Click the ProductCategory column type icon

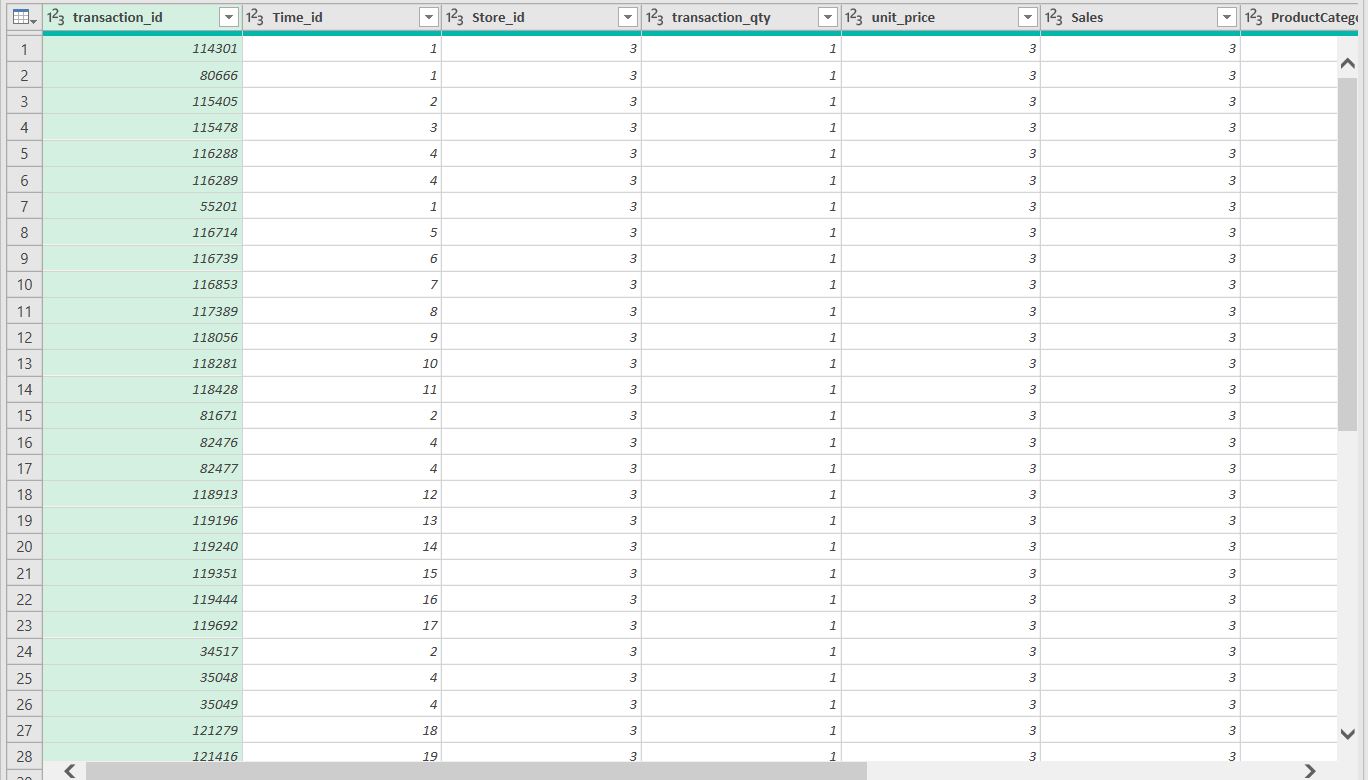click(1254, 18)
